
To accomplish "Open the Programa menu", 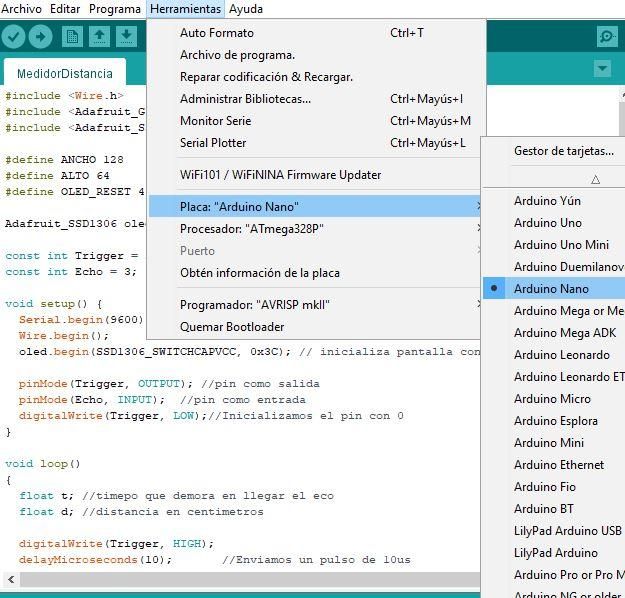I will [x=115, y=9].
